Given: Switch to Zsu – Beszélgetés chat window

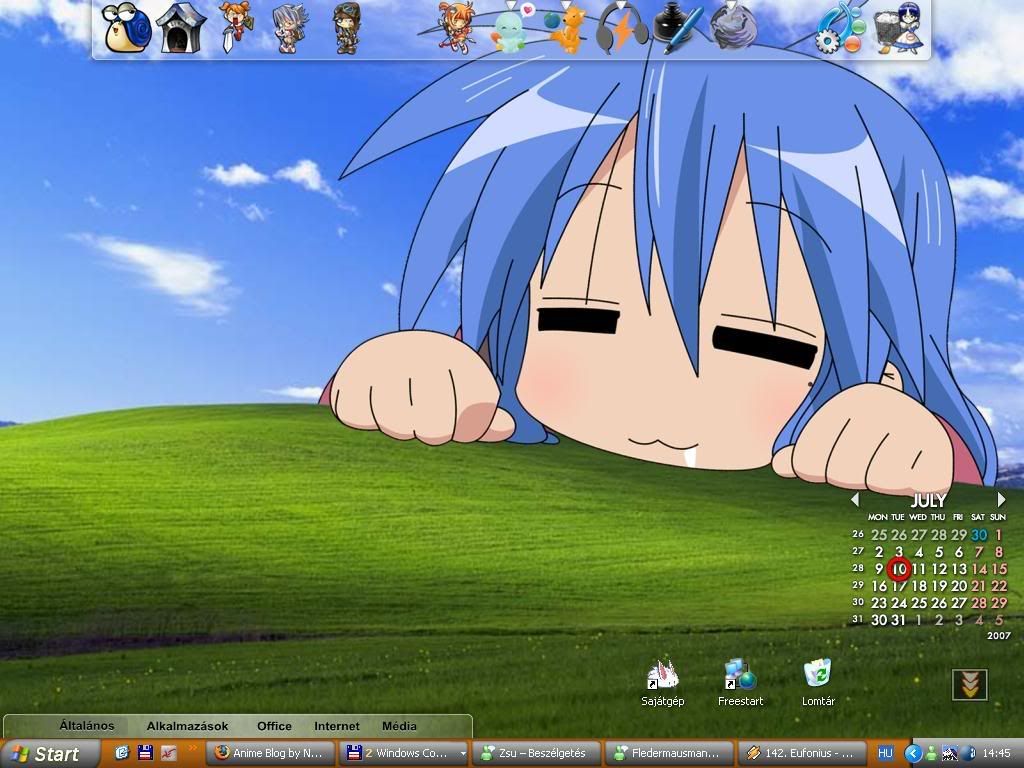Looking at the screenshot, I should (536, 753).
